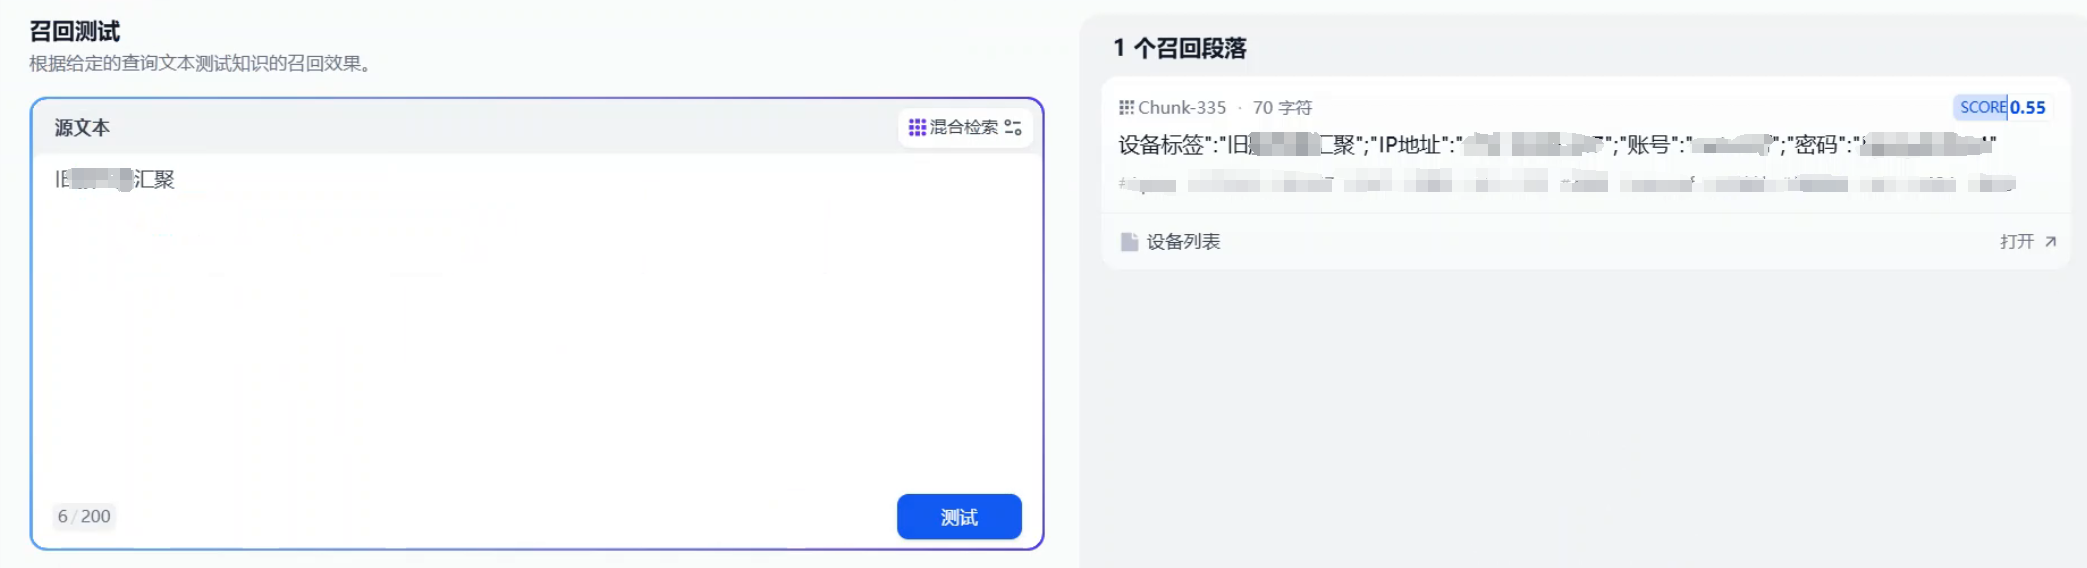Click the 6 / 200 character counter
The image size is (2087, 568).
(x=84, y=516)
